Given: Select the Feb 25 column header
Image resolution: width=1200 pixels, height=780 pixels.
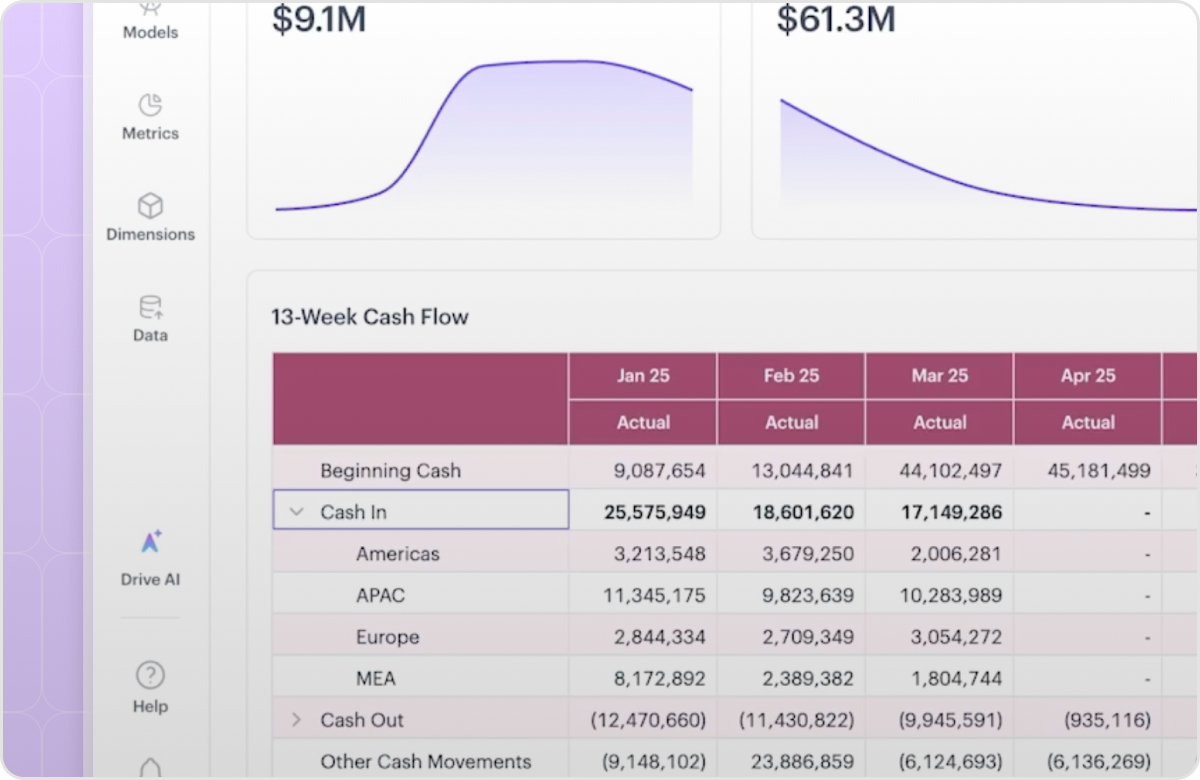Looking at the screenshot, I should click(791, 376).
